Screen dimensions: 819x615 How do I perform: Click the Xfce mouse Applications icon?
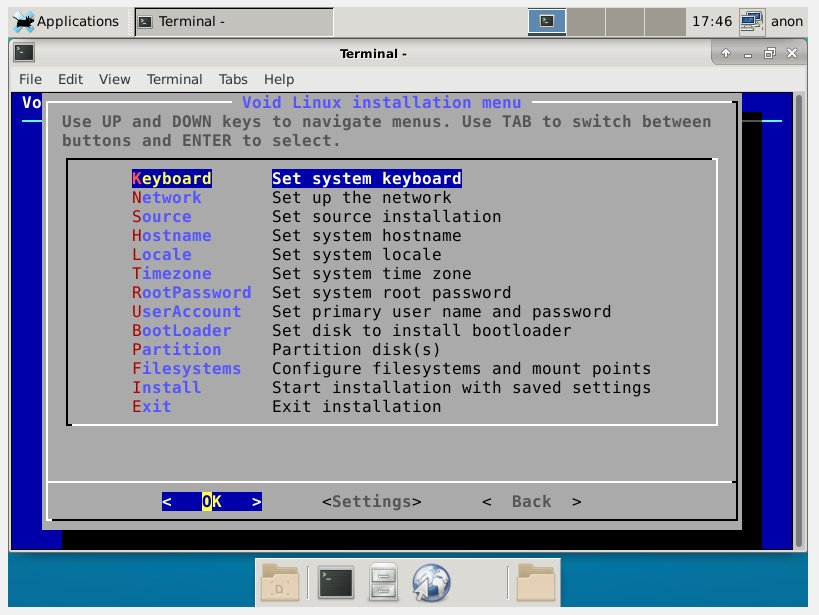coord(24,21)
